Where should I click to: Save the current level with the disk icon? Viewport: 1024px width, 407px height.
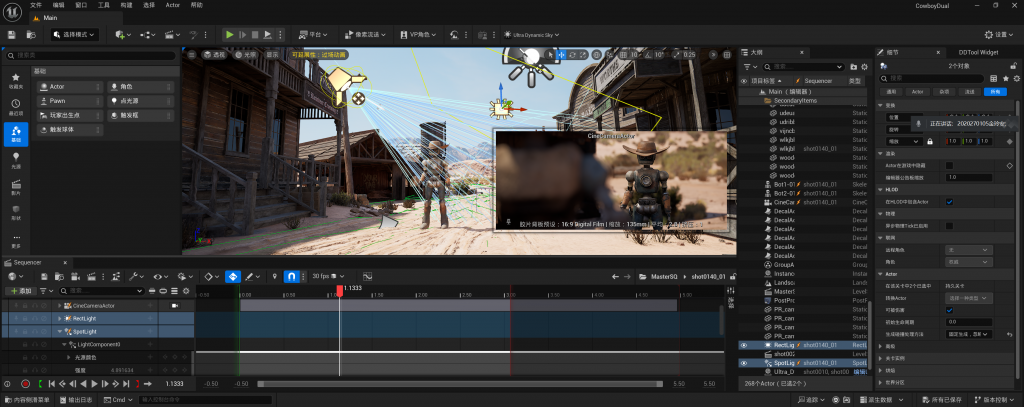(x=11, y=34)
